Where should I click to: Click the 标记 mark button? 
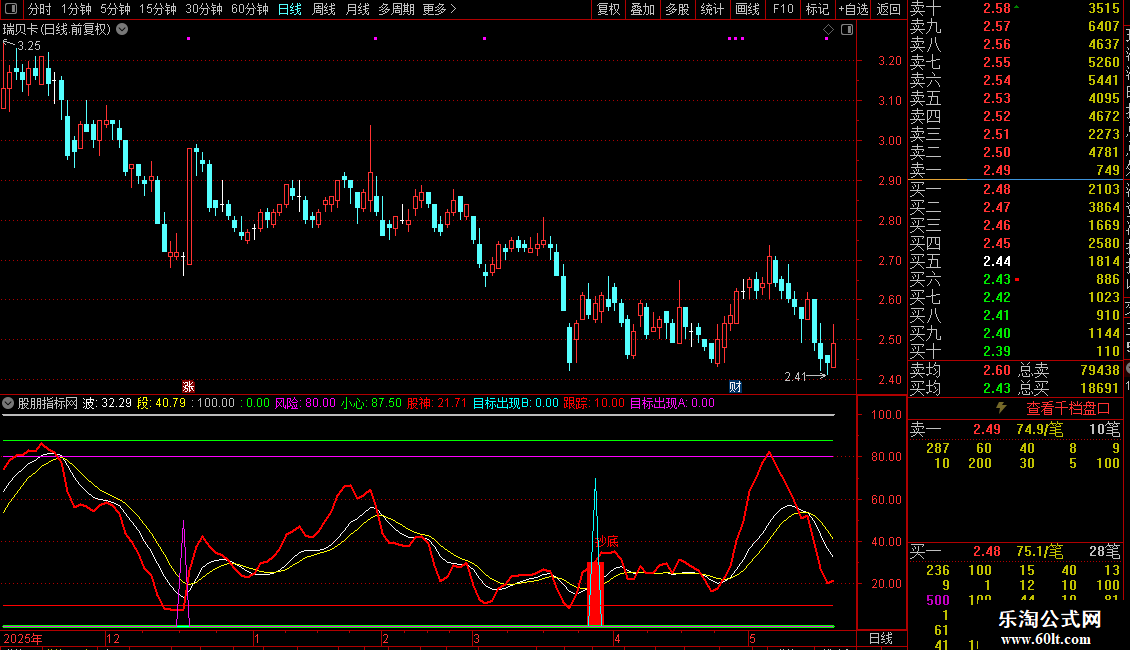pos(817,9)
